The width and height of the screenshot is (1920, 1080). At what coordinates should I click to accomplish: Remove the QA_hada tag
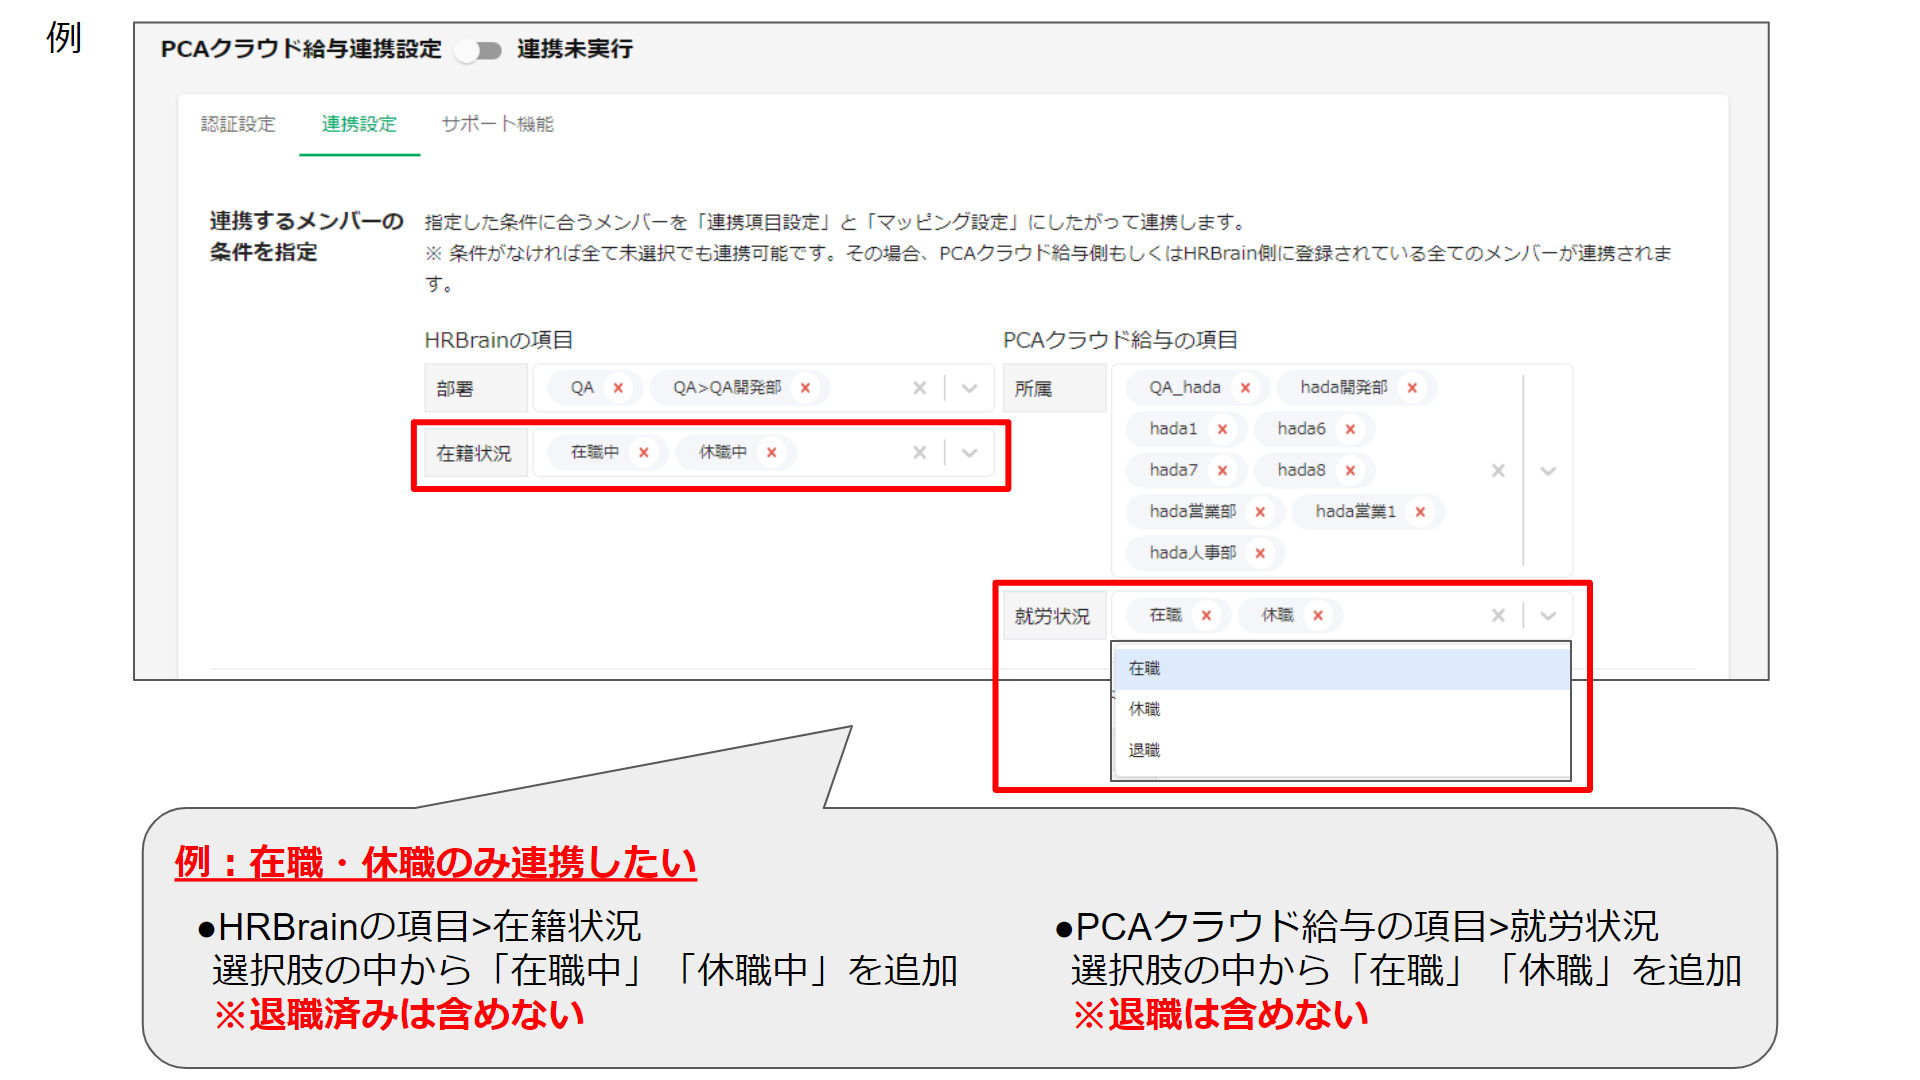pyautogui.click(x=1245, y=388)
